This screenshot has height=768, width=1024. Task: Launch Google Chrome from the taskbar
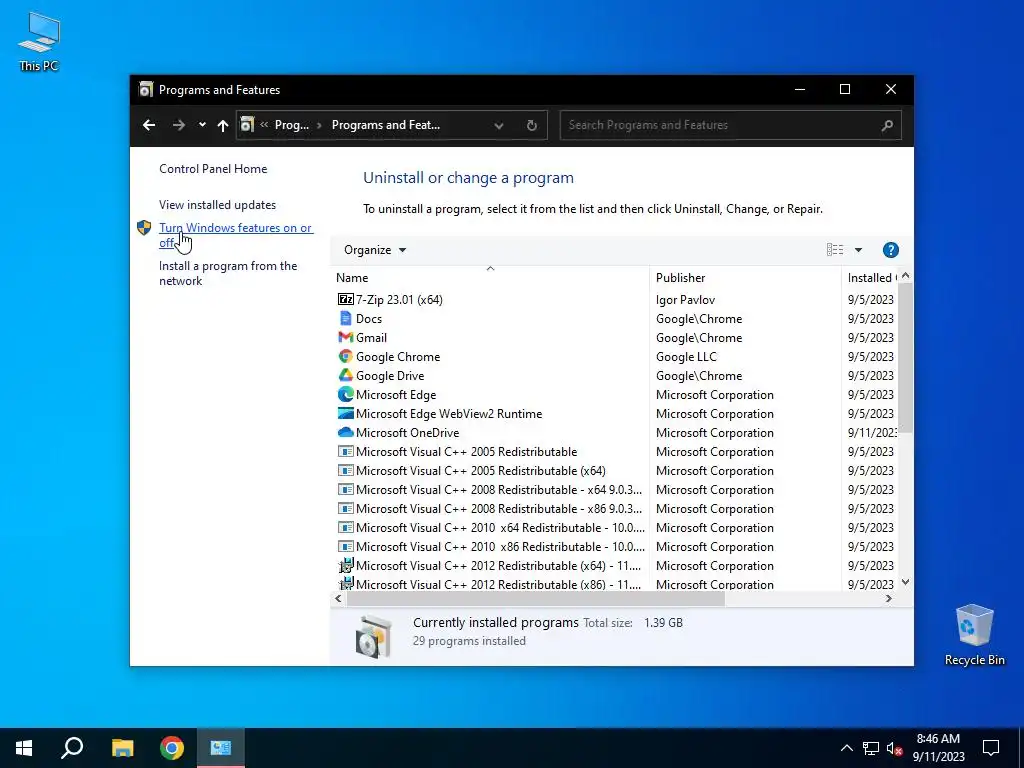172,748
